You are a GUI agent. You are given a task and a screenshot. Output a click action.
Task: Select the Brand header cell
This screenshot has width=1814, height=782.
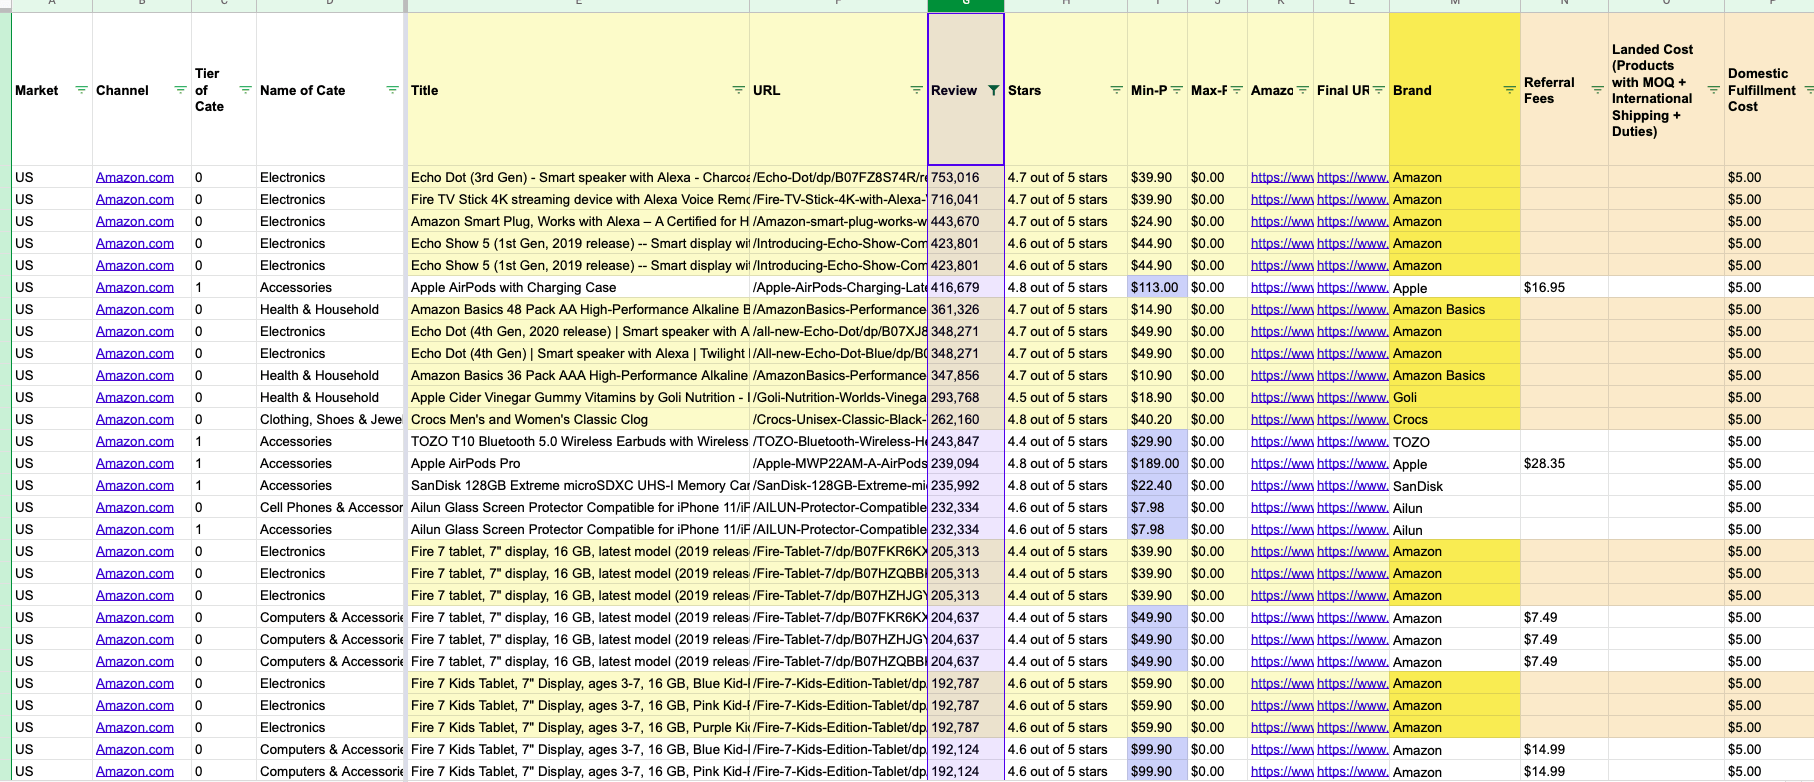[1455, 90]
